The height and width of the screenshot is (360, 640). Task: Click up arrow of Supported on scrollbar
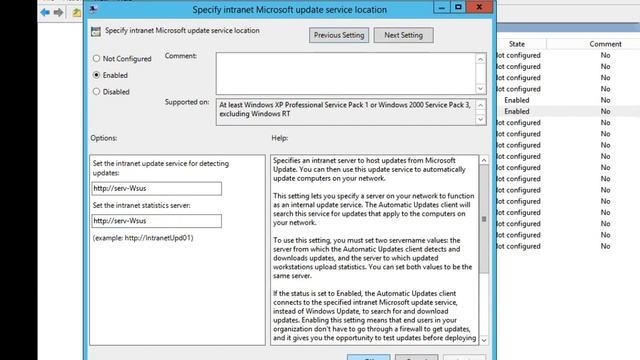[x=481, y=105]
